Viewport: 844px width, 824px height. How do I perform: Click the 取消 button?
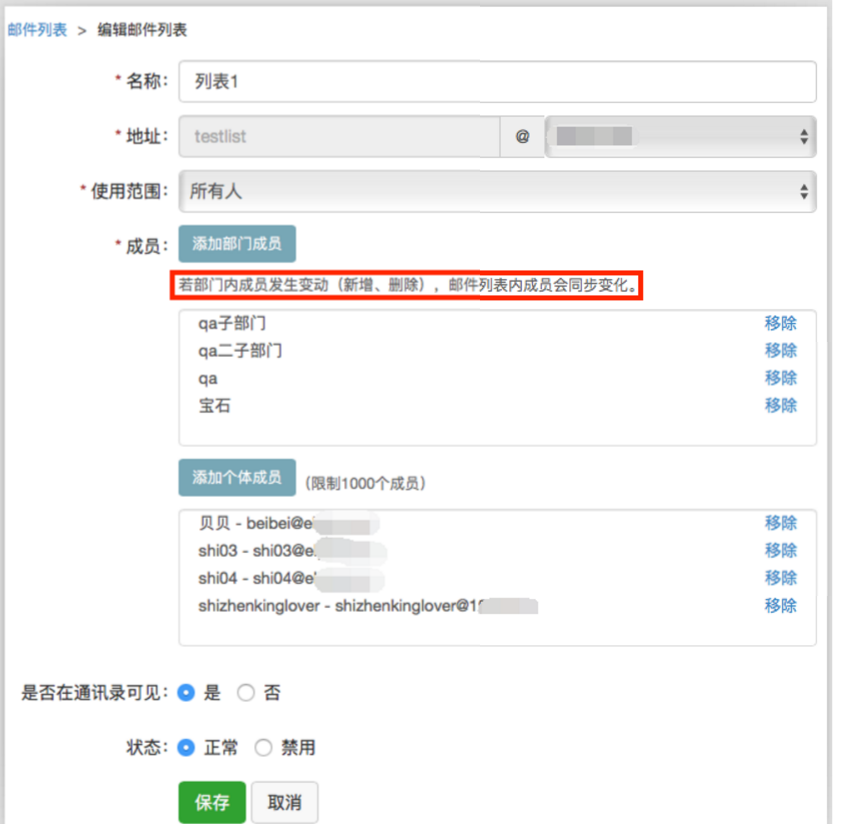(284, 802)
